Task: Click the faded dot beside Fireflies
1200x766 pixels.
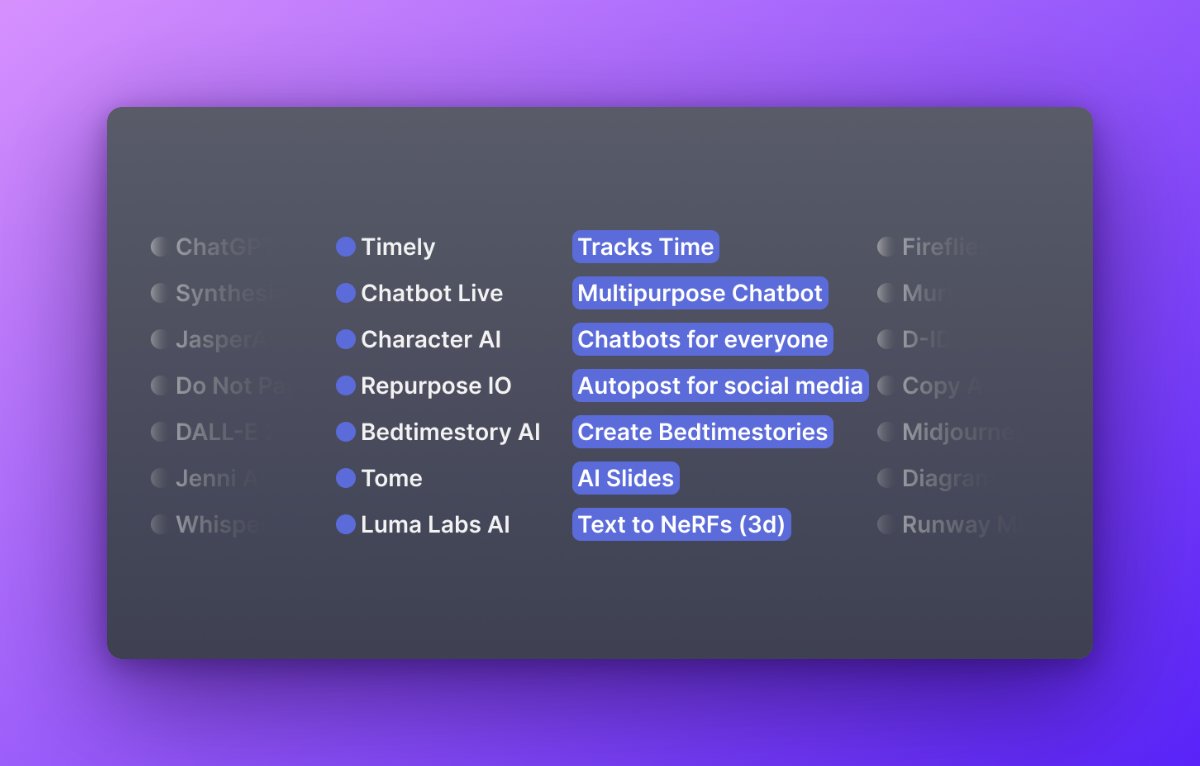Action: pyautogui.click(x=885, y=247)
